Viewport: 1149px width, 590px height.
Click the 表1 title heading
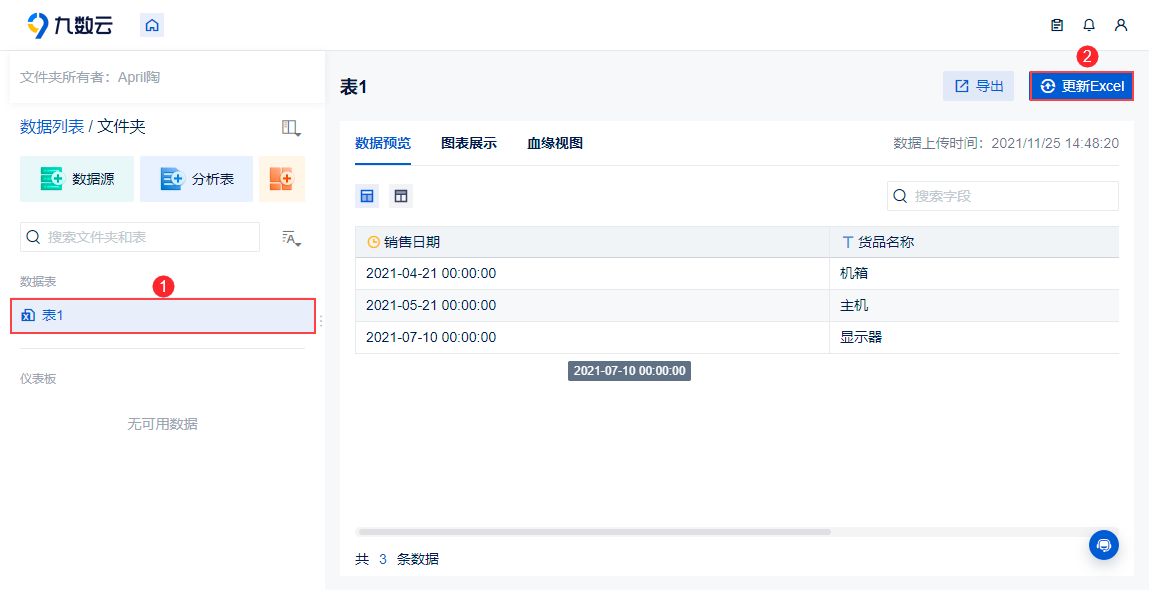[353, 87]
